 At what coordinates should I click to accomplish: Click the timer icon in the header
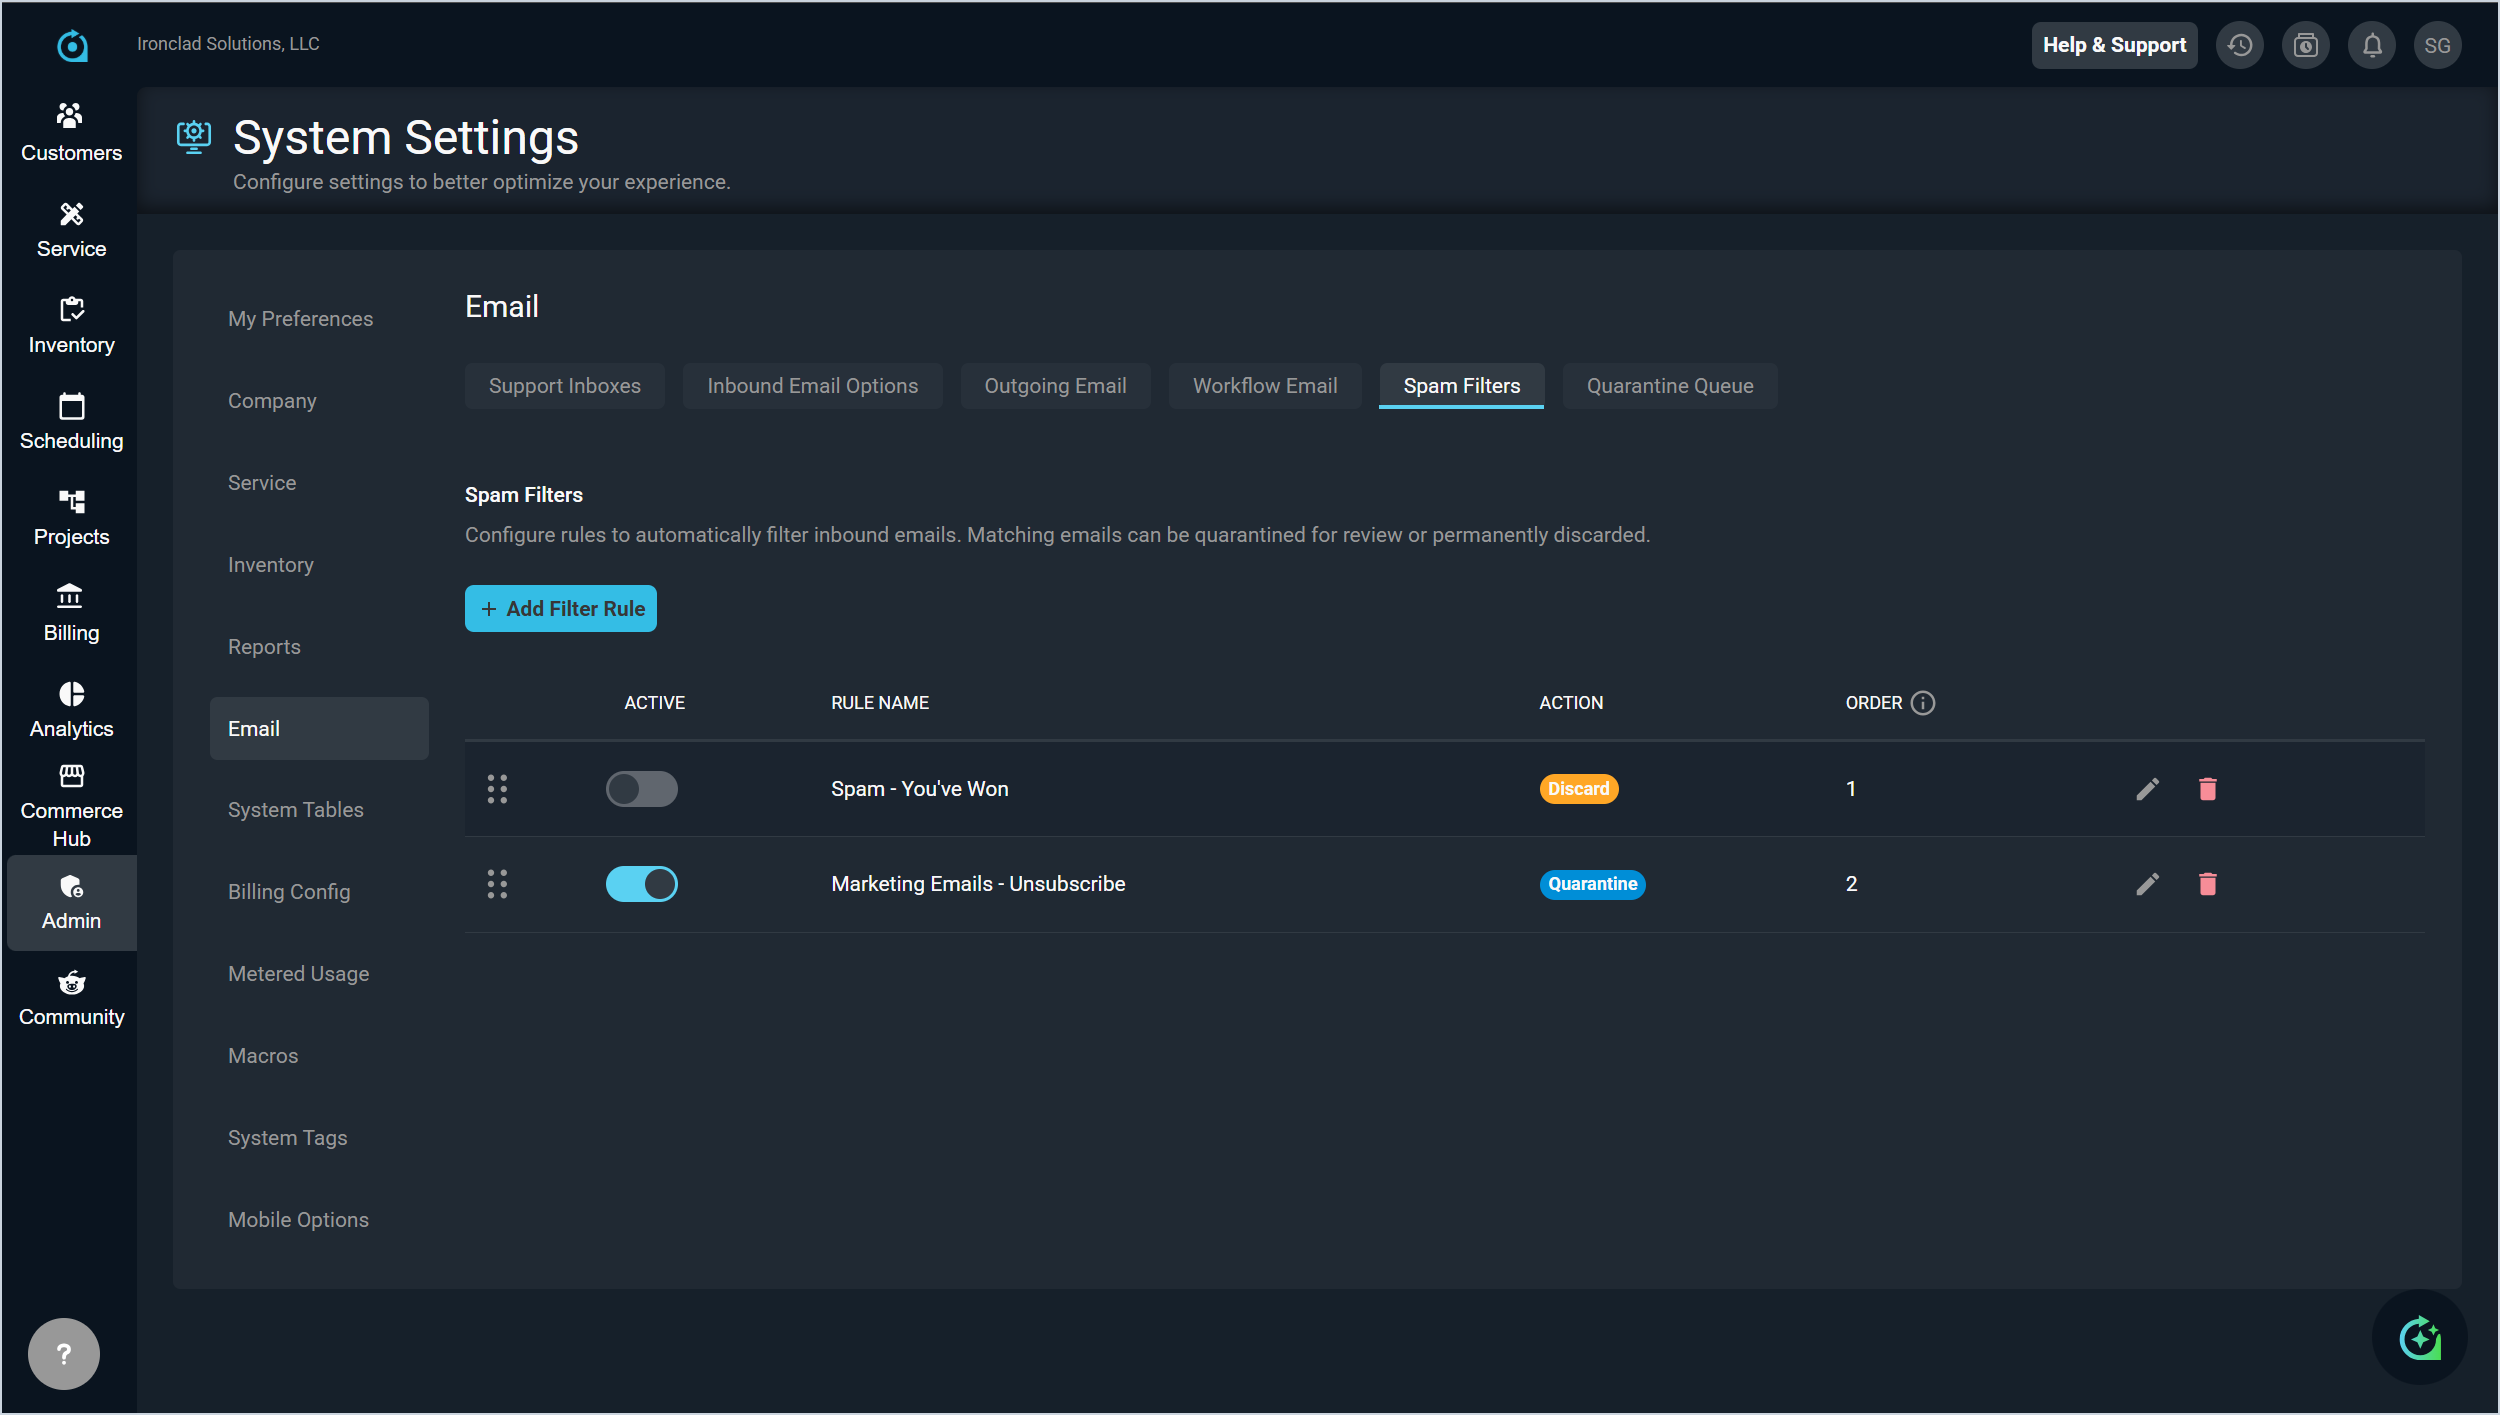pos(2305,45)
